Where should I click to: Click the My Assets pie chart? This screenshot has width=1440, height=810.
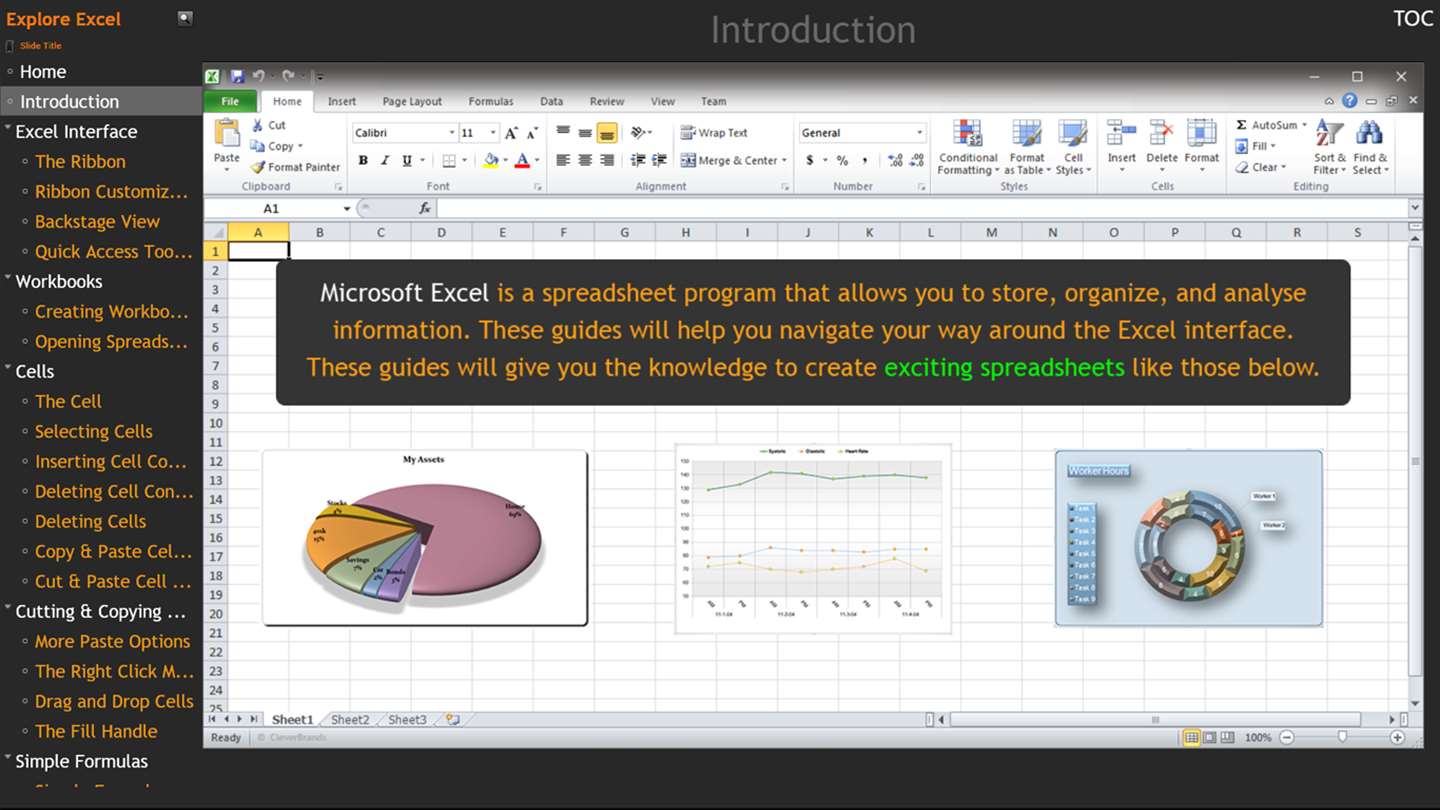(x=425, y=538)
